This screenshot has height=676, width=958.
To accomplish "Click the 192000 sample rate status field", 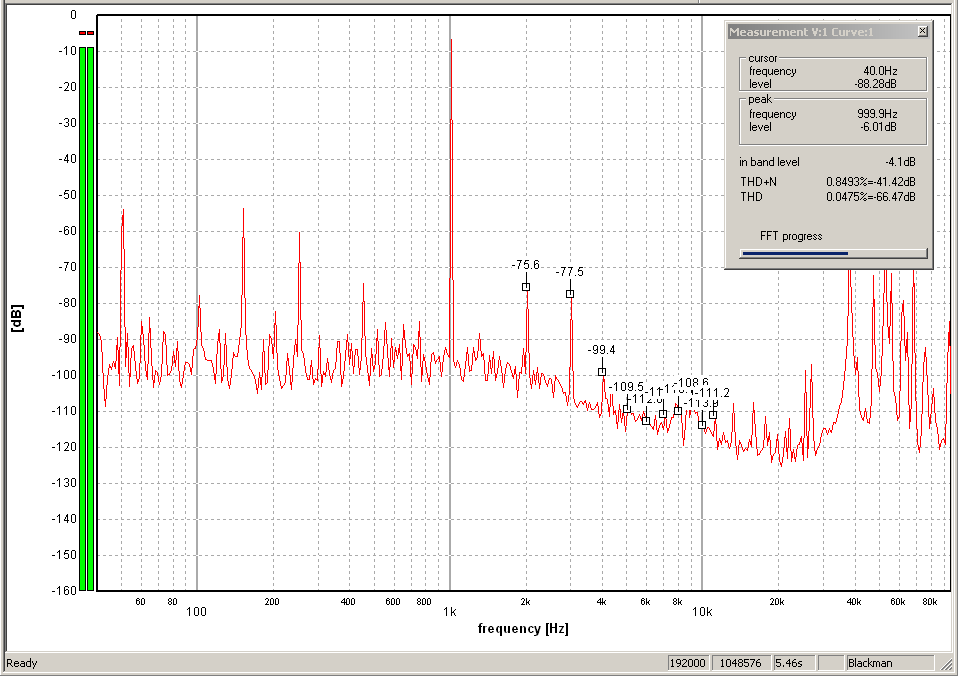I will pos(689,663).
